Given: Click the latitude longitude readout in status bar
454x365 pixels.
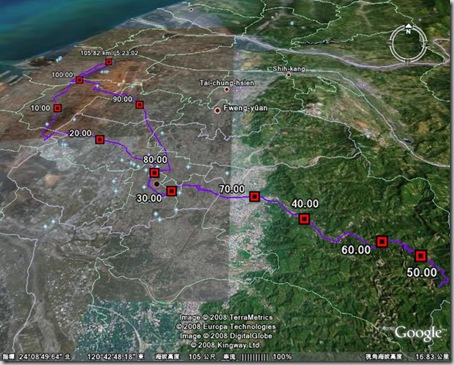Looking at the screenshot, I should (x=81, y=357).
